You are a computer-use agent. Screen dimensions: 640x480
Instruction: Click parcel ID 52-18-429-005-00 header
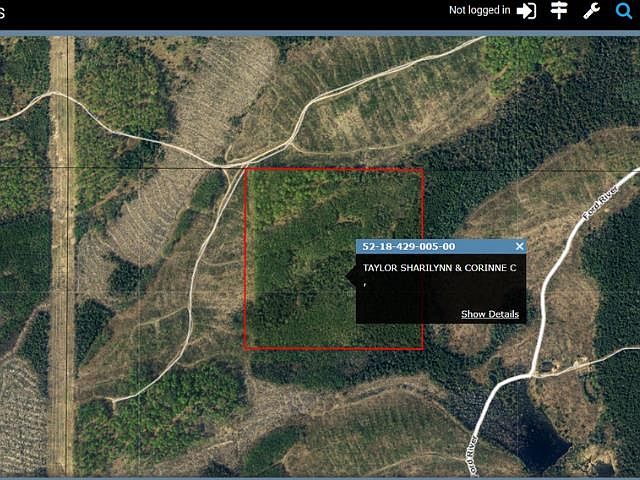[x=409, y=246]
